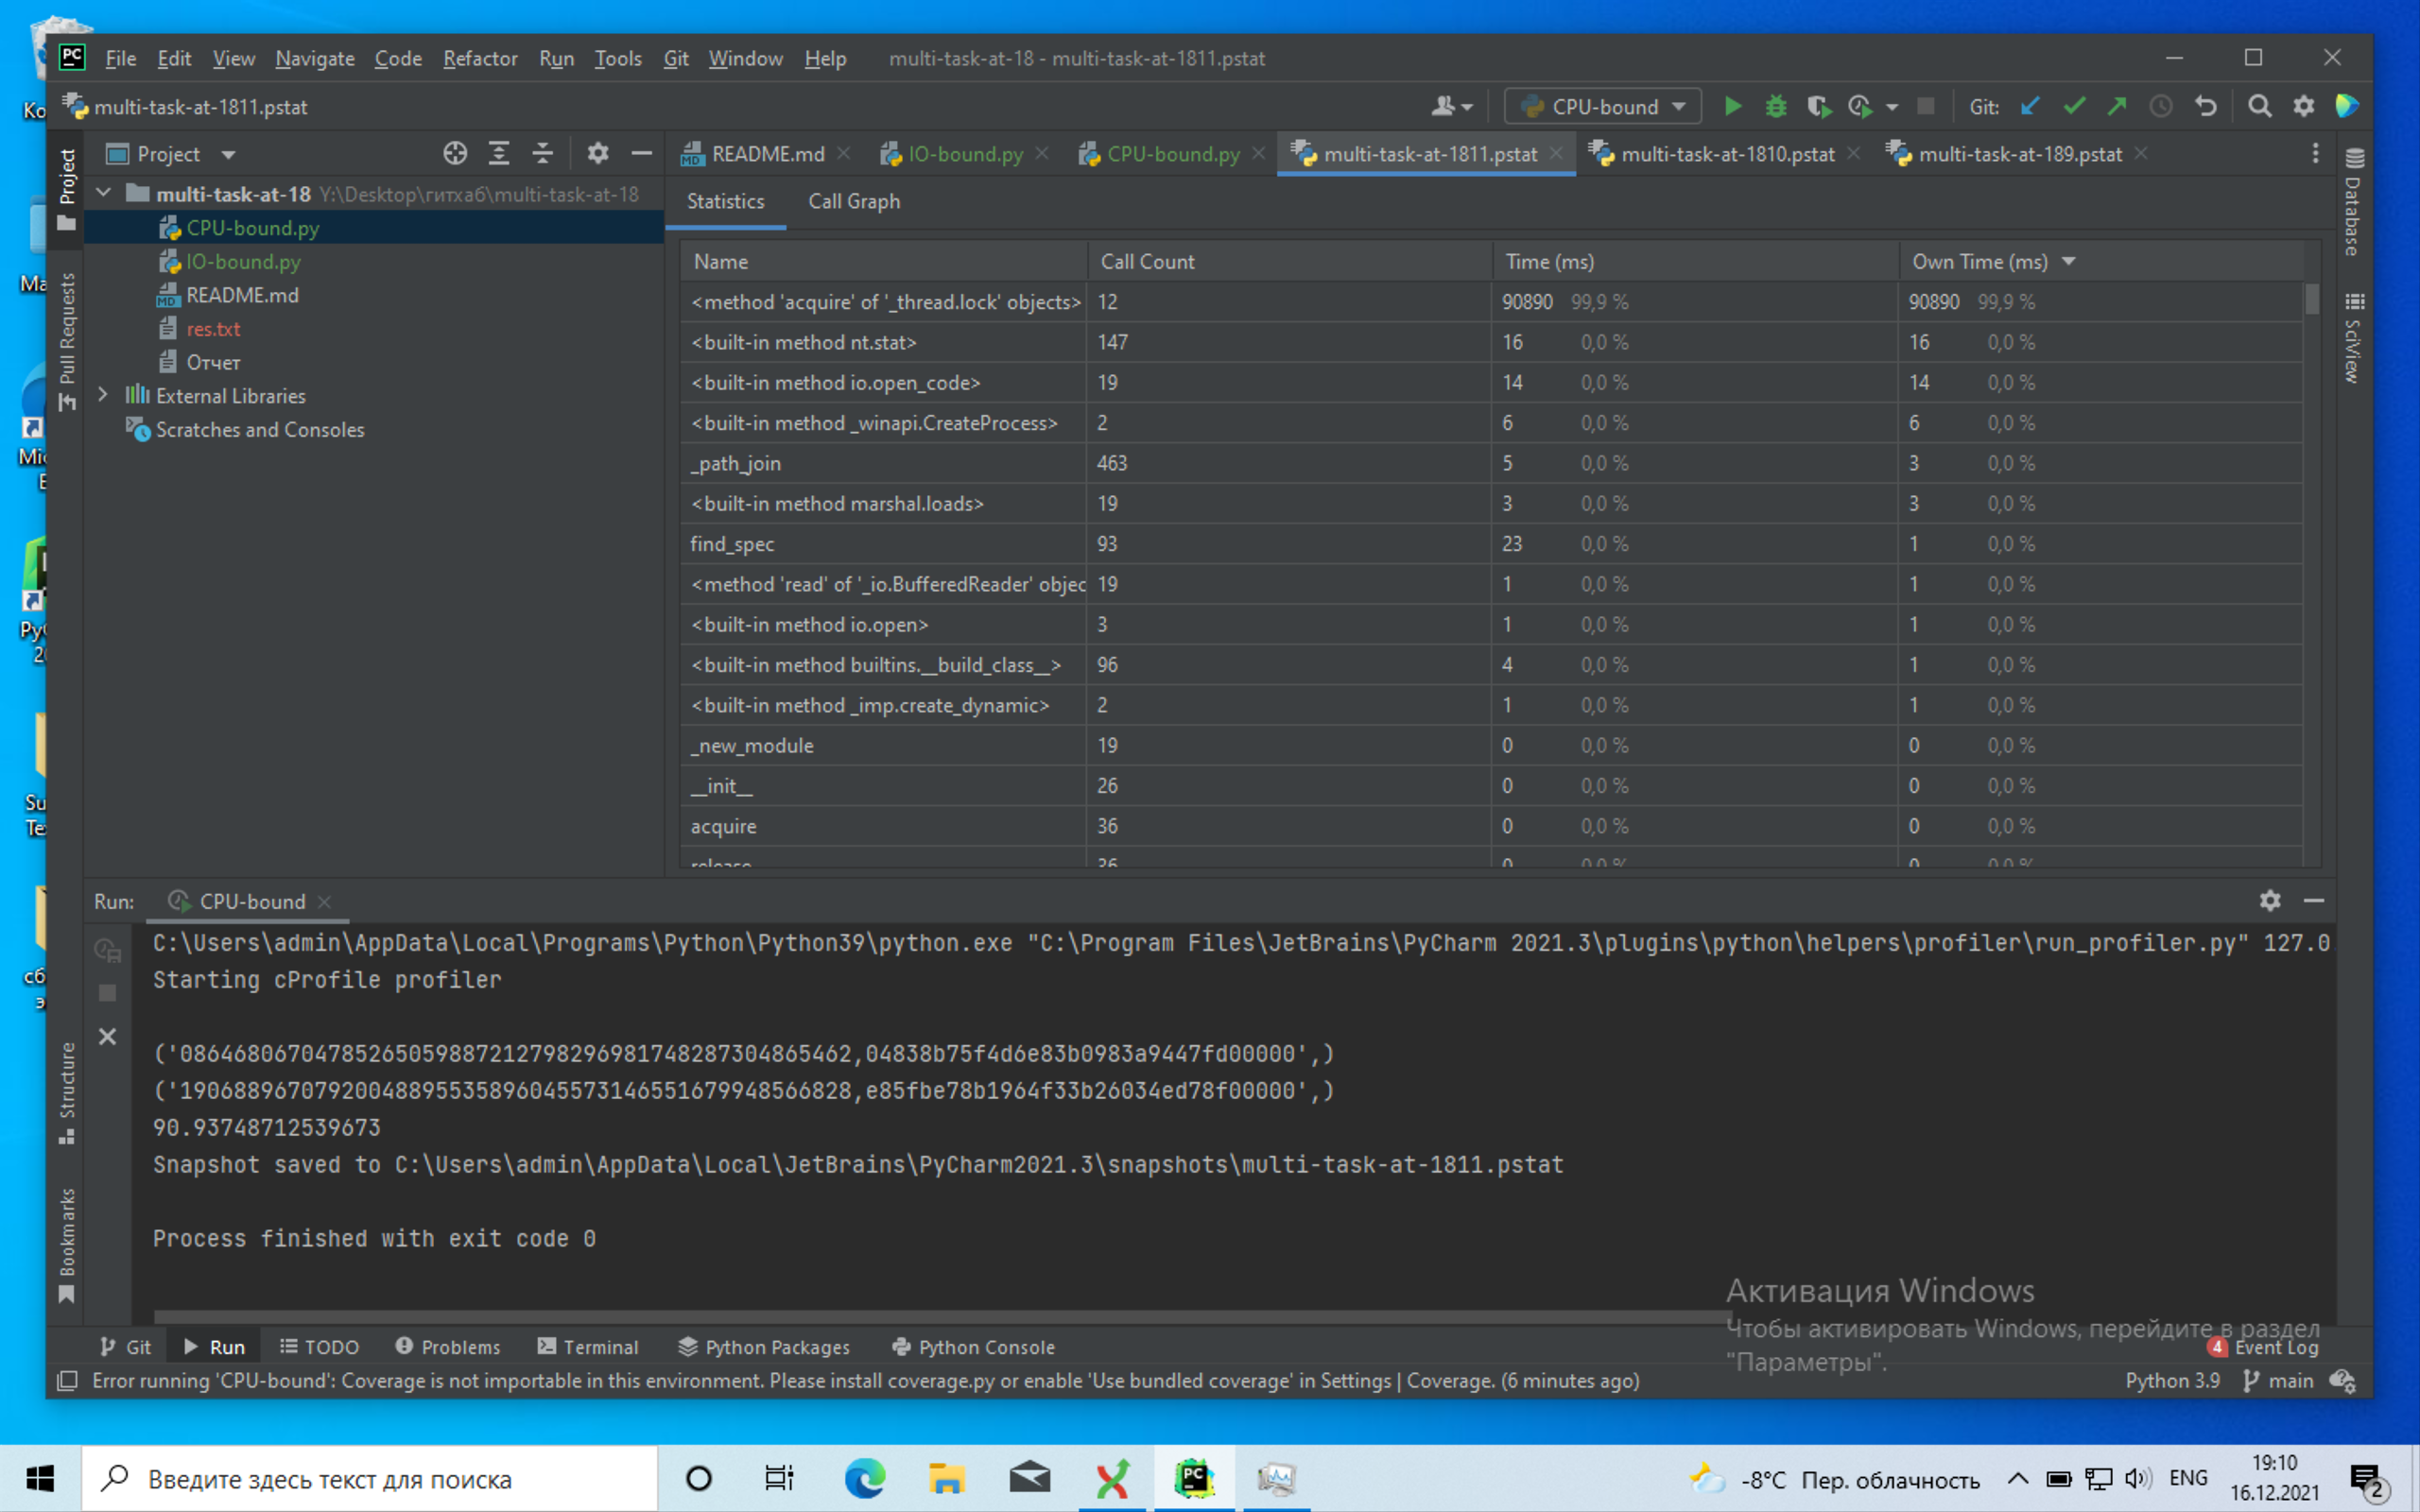Click Git update project arrow icon

click(2030, 106)
